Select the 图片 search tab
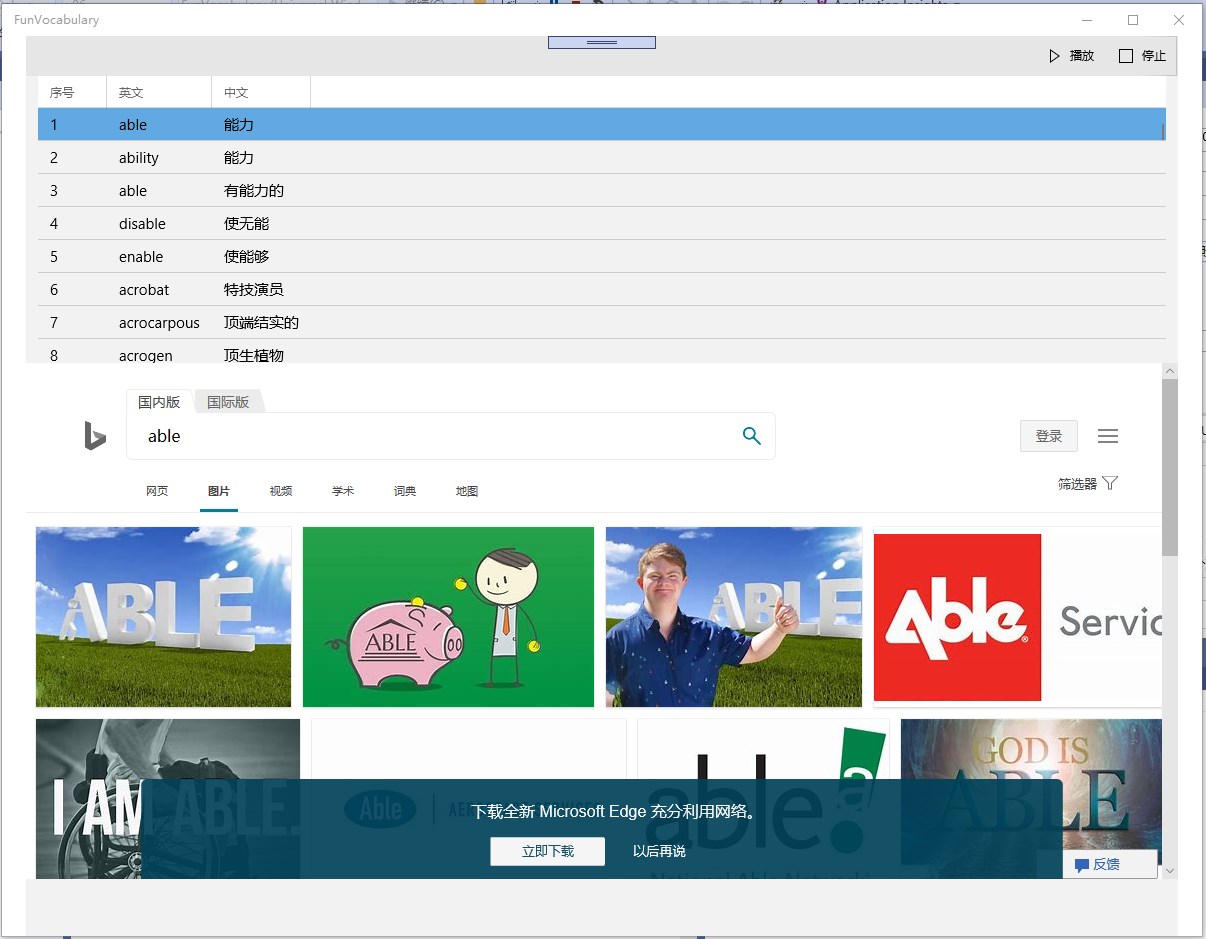The image size is (1206, 939). 219,491
